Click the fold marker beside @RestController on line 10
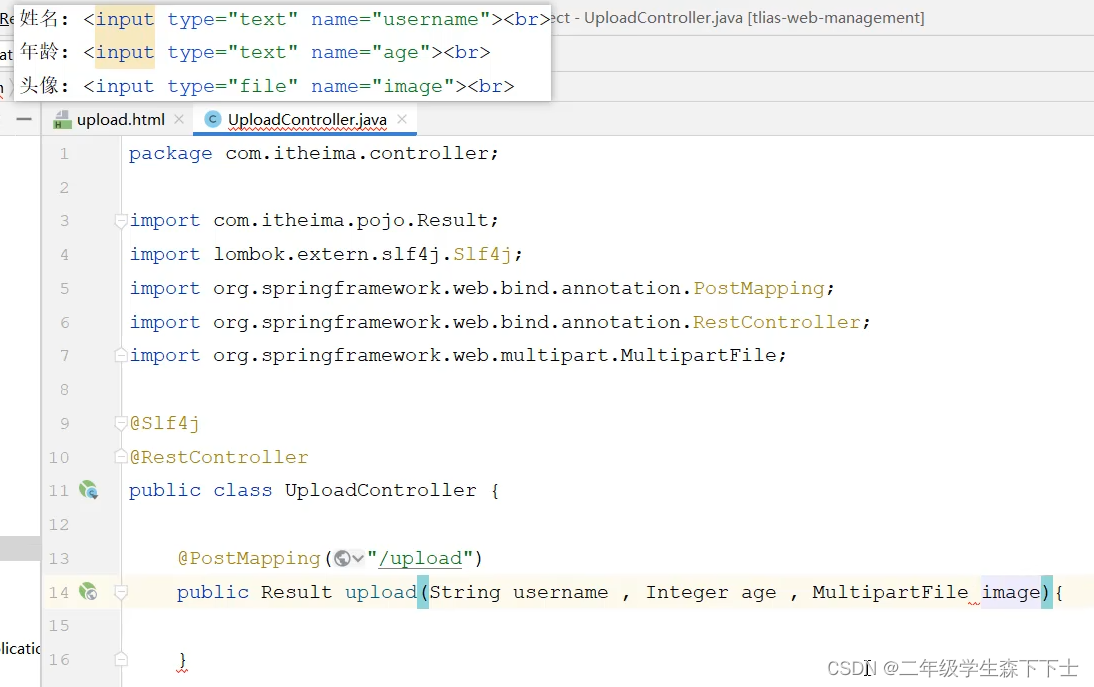1094x687 pixels. coord(120,457)
